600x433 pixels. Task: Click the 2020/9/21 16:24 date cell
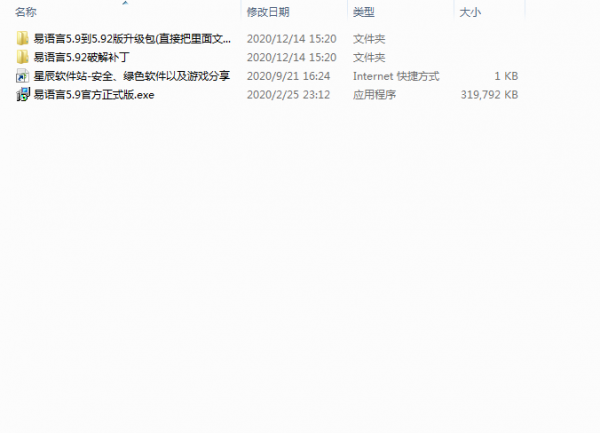(x=289, y=76)
